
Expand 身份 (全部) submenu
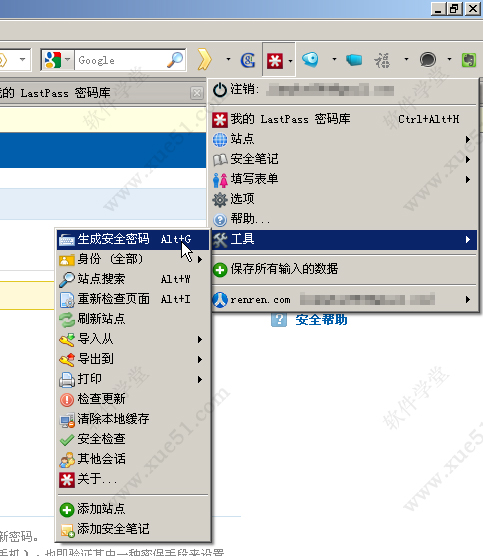click(133, 259)
